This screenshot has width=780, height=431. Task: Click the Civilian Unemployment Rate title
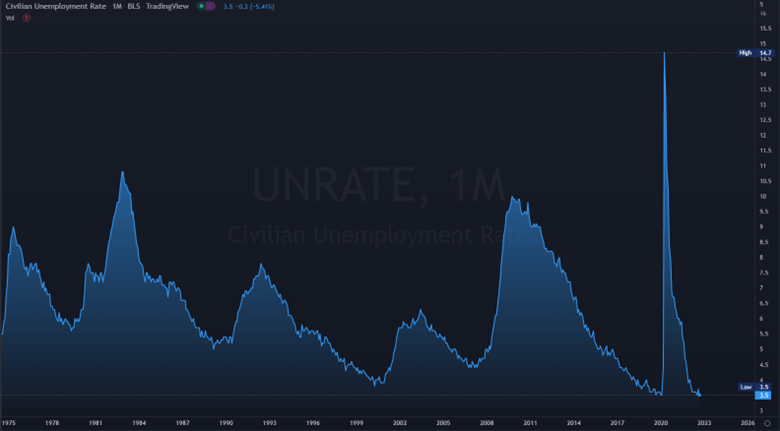(x=56, y=6)
